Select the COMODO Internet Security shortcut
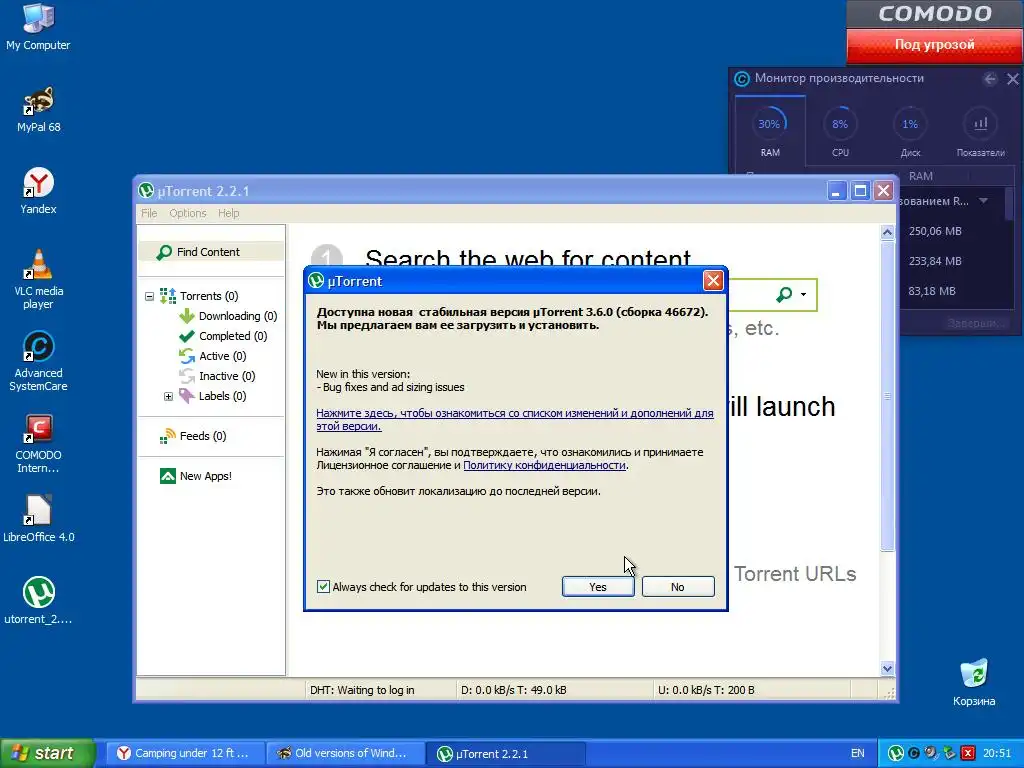 tap(39, 443)
